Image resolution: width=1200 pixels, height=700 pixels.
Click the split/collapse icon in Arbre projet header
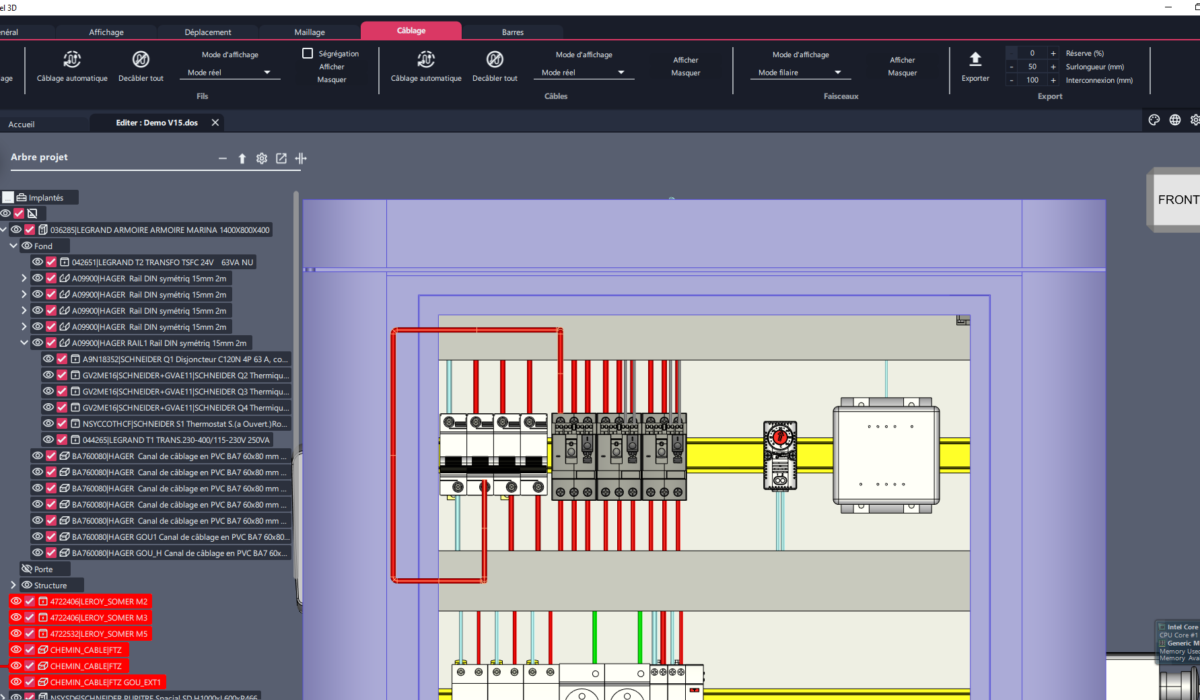tap(301, 159)
